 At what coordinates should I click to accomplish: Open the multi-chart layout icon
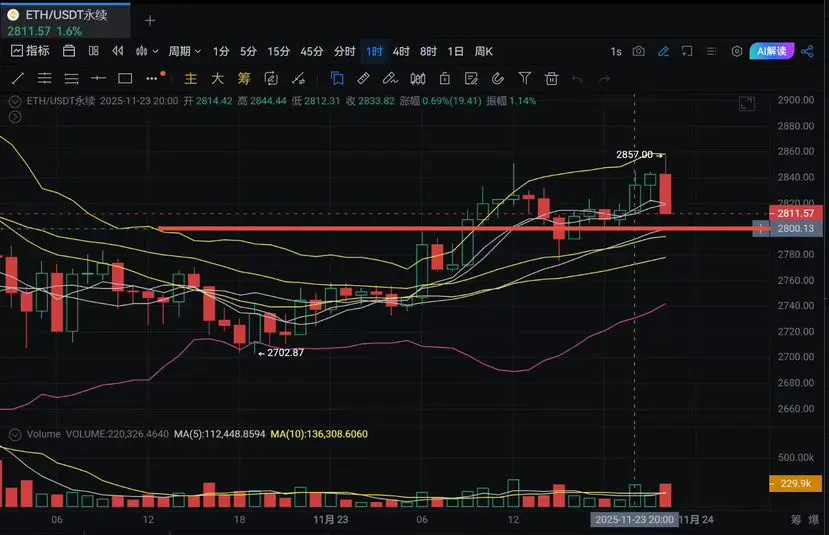(x=94, y=51)
